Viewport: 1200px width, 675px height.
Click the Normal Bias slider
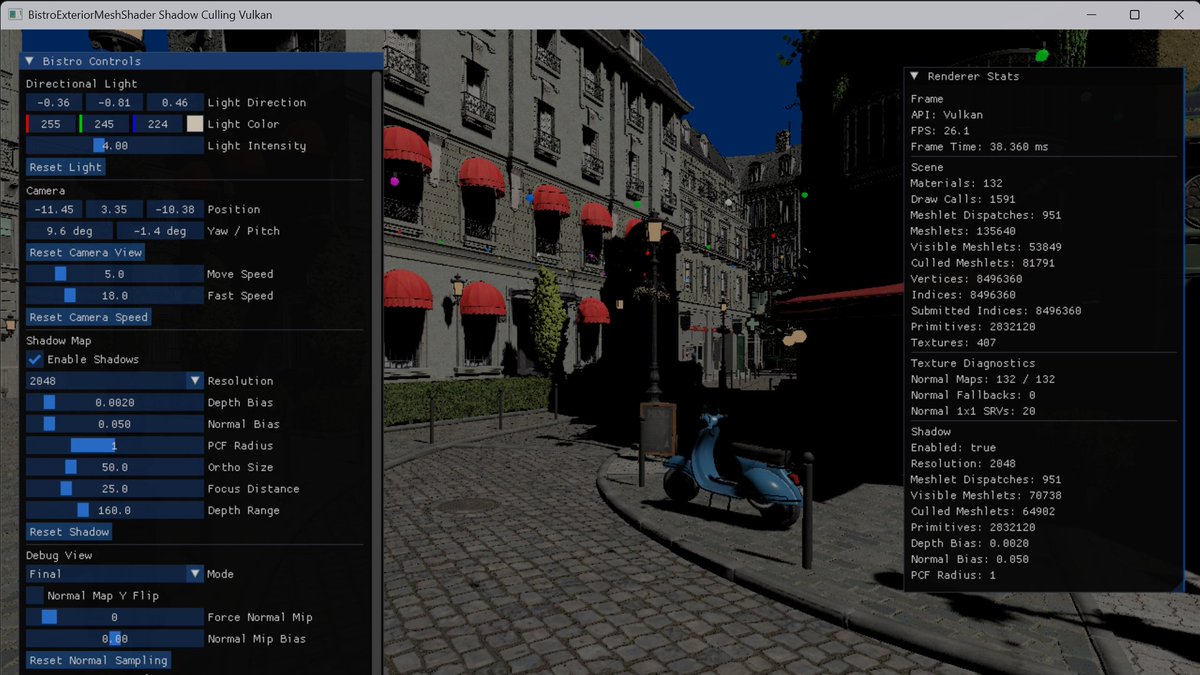click(x=115, y=424)
